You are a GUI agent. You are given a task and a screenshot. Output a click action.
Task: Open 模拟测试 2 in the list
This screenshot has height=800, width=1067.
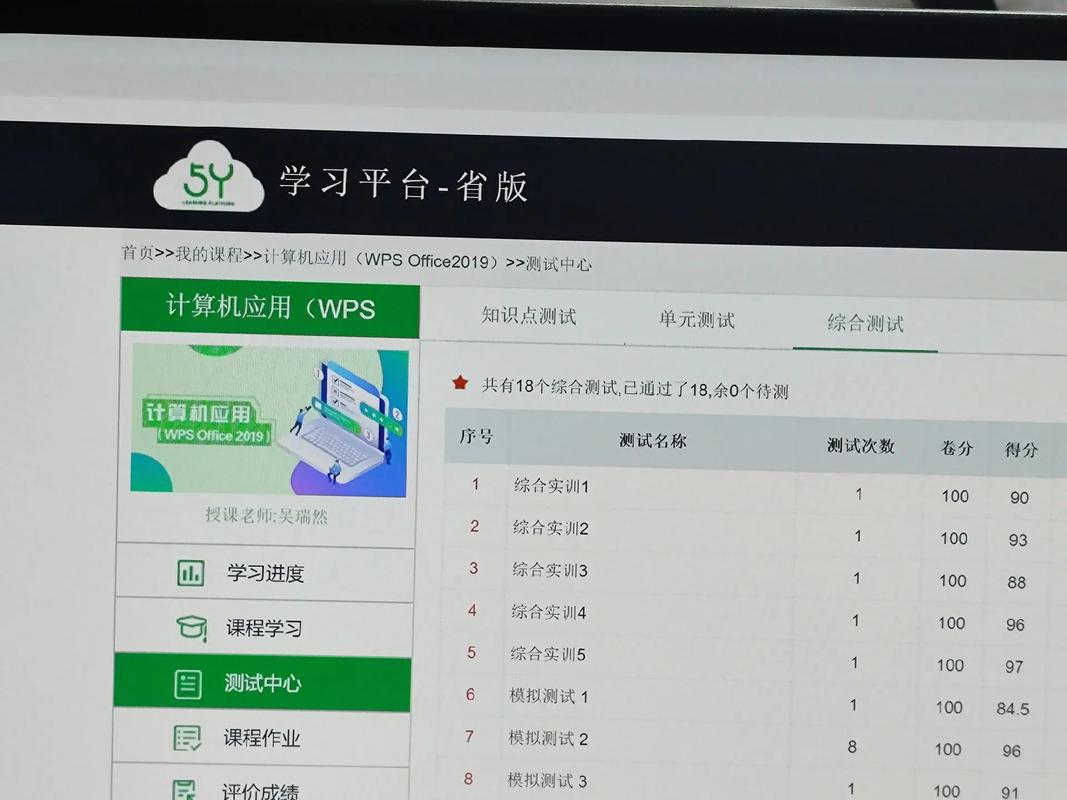coord(548,738)
